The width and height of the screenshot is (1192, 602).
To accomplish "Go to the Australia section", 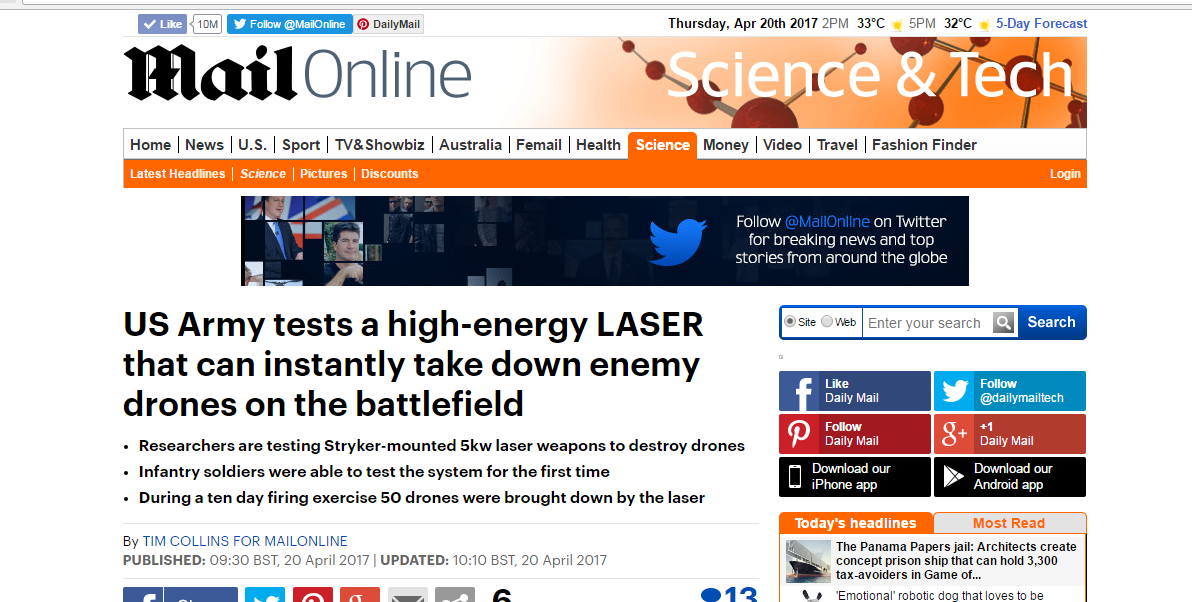I will pyautogui.click(x=471, y=145).
